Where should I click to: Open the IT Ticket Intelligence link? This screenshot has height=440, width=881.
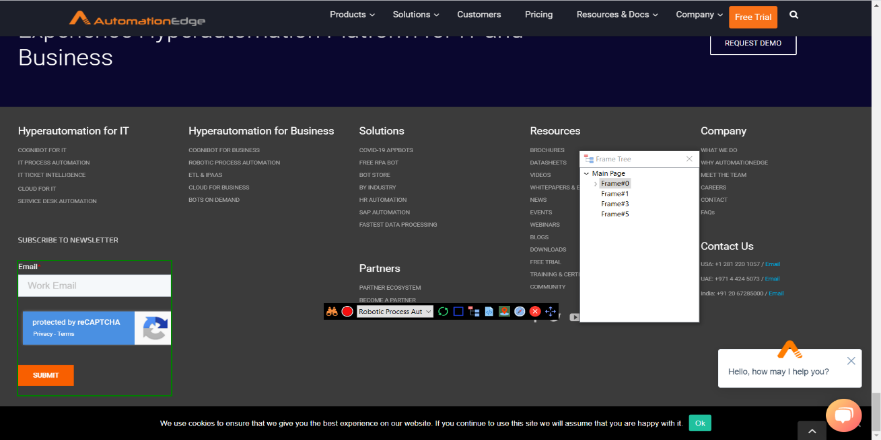52,175
